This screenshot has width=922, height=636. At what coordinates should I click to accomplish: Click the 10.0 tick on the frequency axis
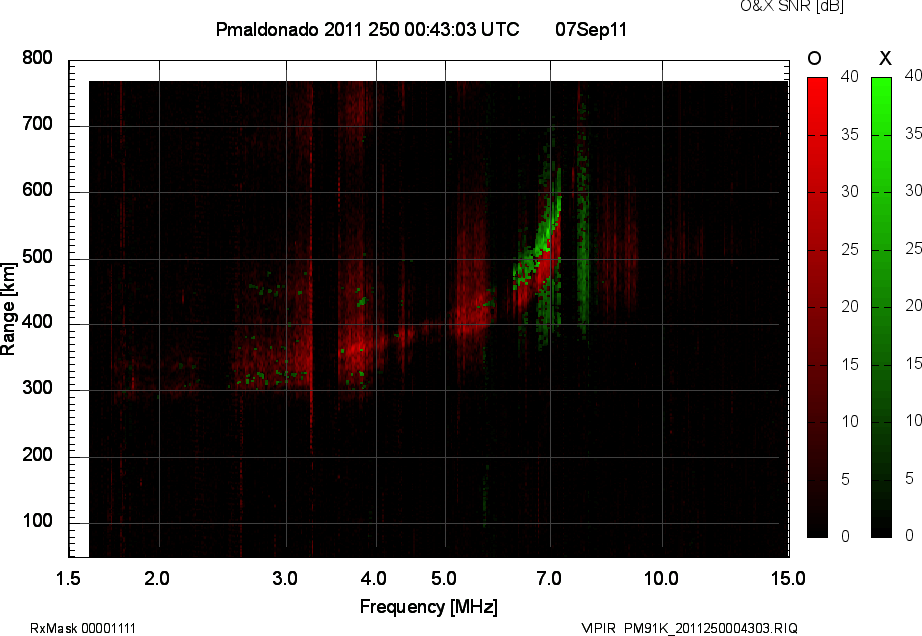pyautogui.click(x=662, y=579)
